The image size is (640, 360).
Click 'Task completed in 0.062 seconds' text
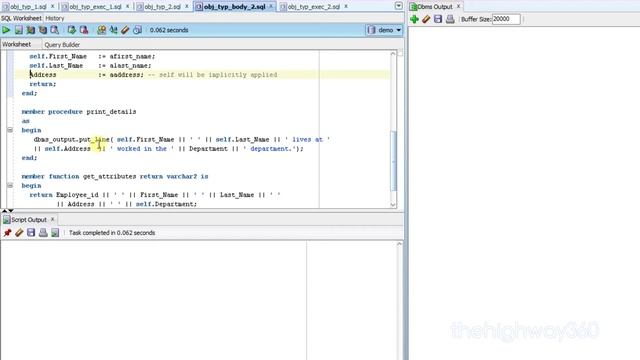click(x=112, y=233)
